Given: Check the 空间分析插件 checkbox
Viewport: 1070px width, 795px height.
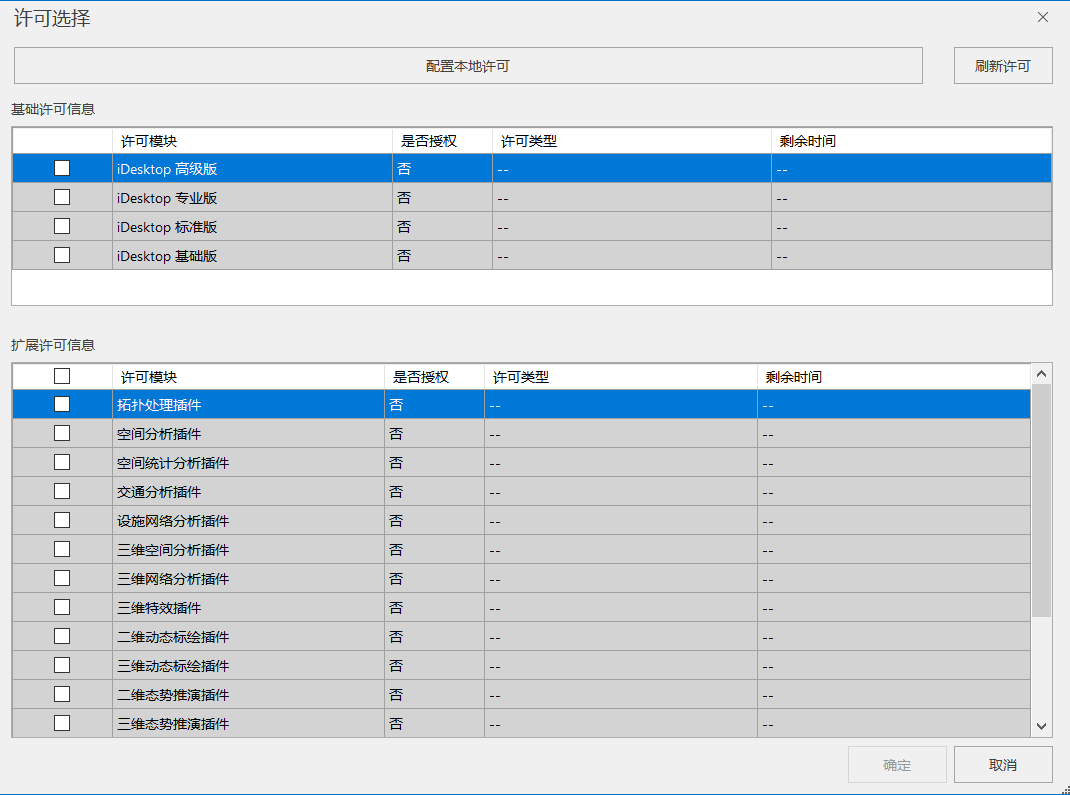Looking at the screenshot, I should 62,433.
